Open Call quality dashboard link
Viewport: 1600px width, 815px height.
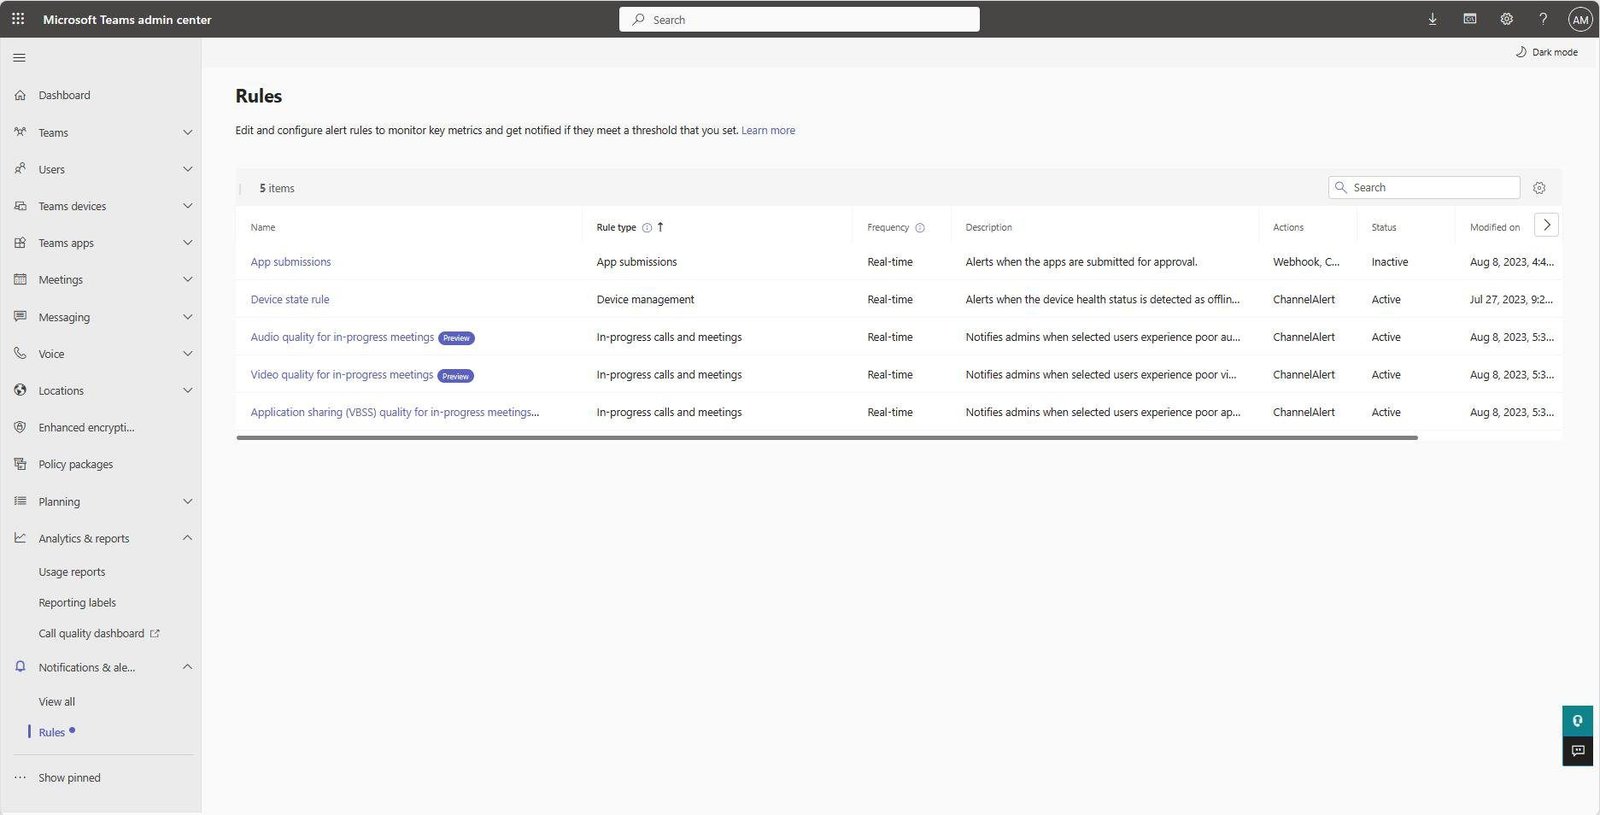click(98, 634)
